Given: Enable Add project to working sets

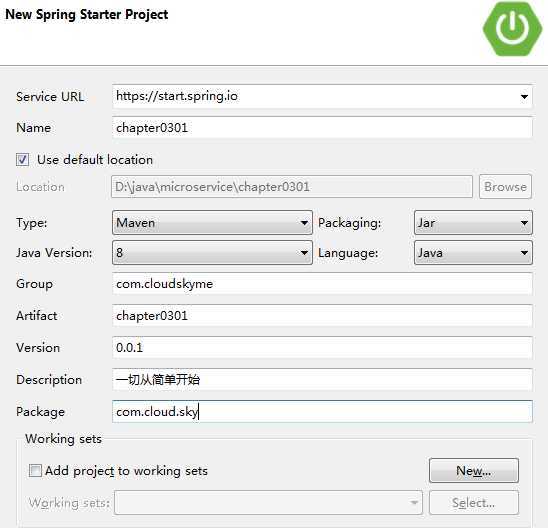Looking at the screenshot, I should click(x=35, y=470).
